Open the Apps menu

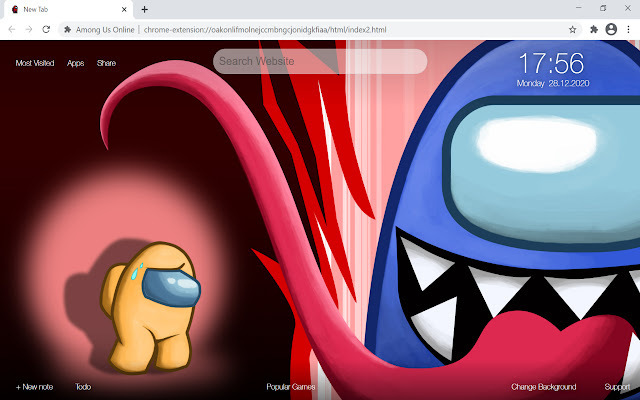pyautogui.click(x=76, y=63)
